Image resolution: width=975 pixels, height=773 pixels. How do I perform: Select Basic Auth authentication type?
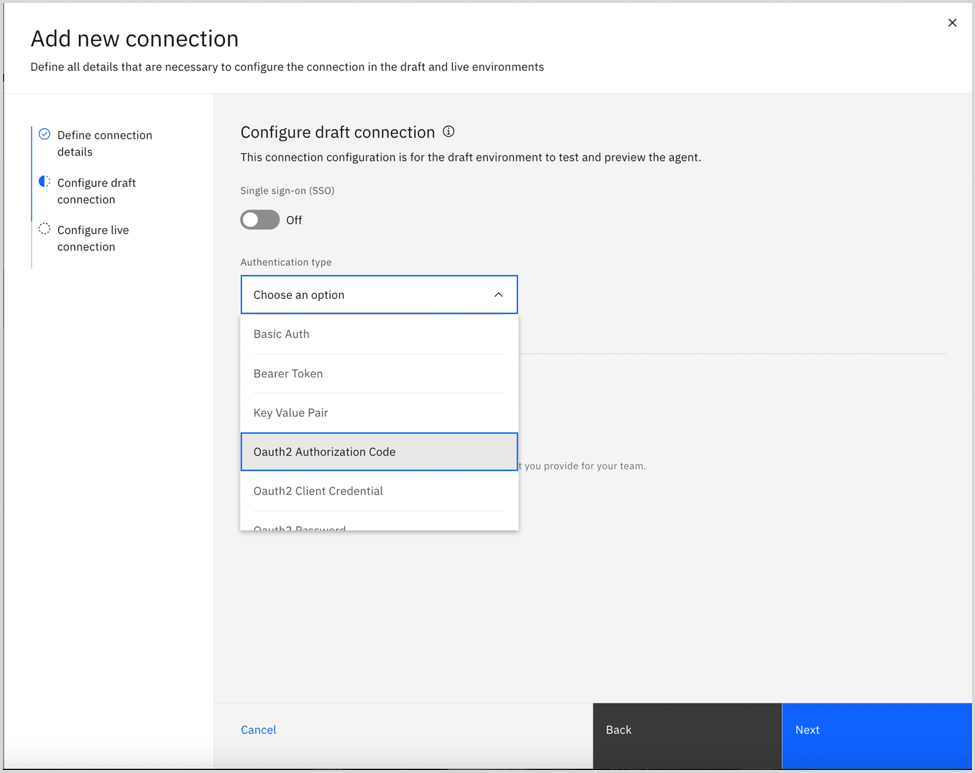coord(378,333)
